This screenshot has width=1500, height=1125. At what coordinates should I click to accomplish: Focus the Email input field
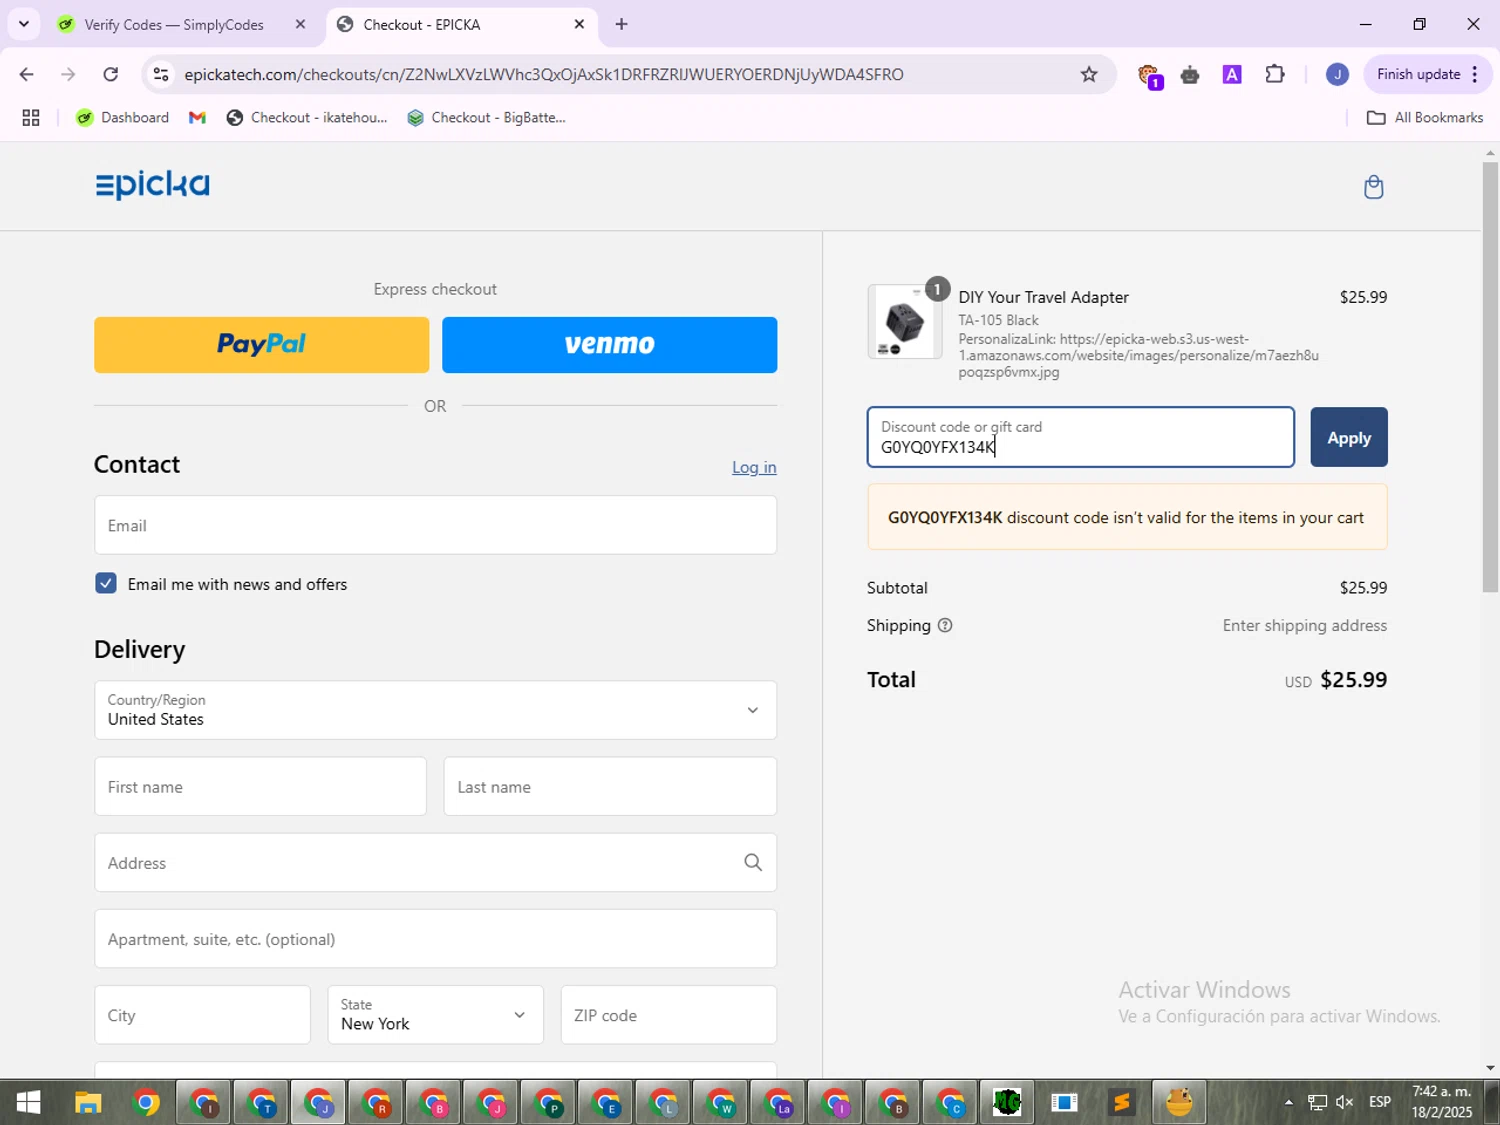[x=435, y=525]
